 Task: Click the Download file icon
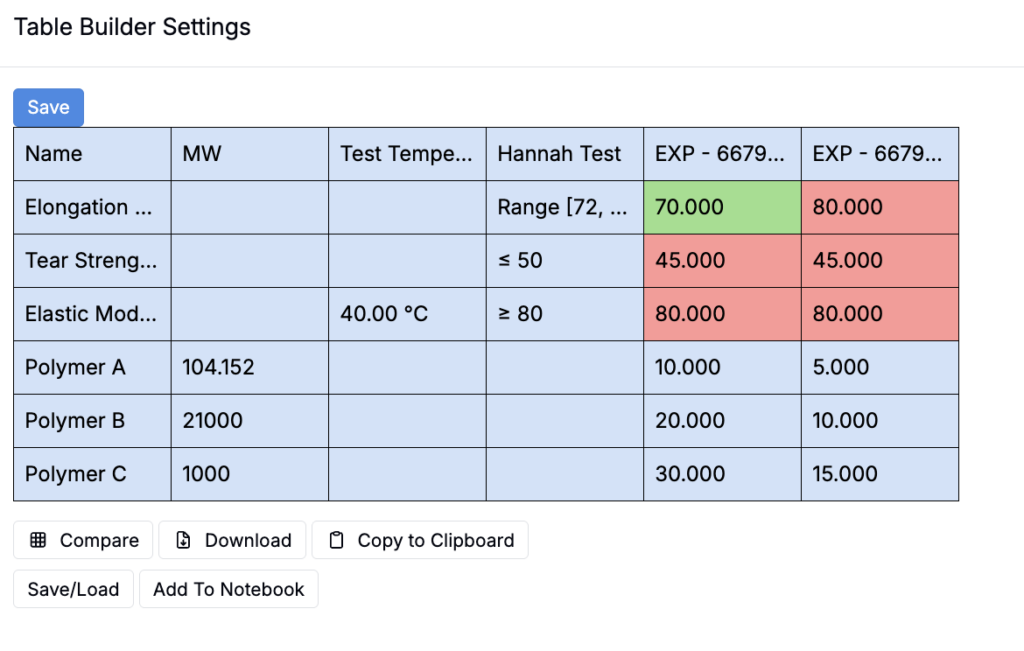coord(184,540)
